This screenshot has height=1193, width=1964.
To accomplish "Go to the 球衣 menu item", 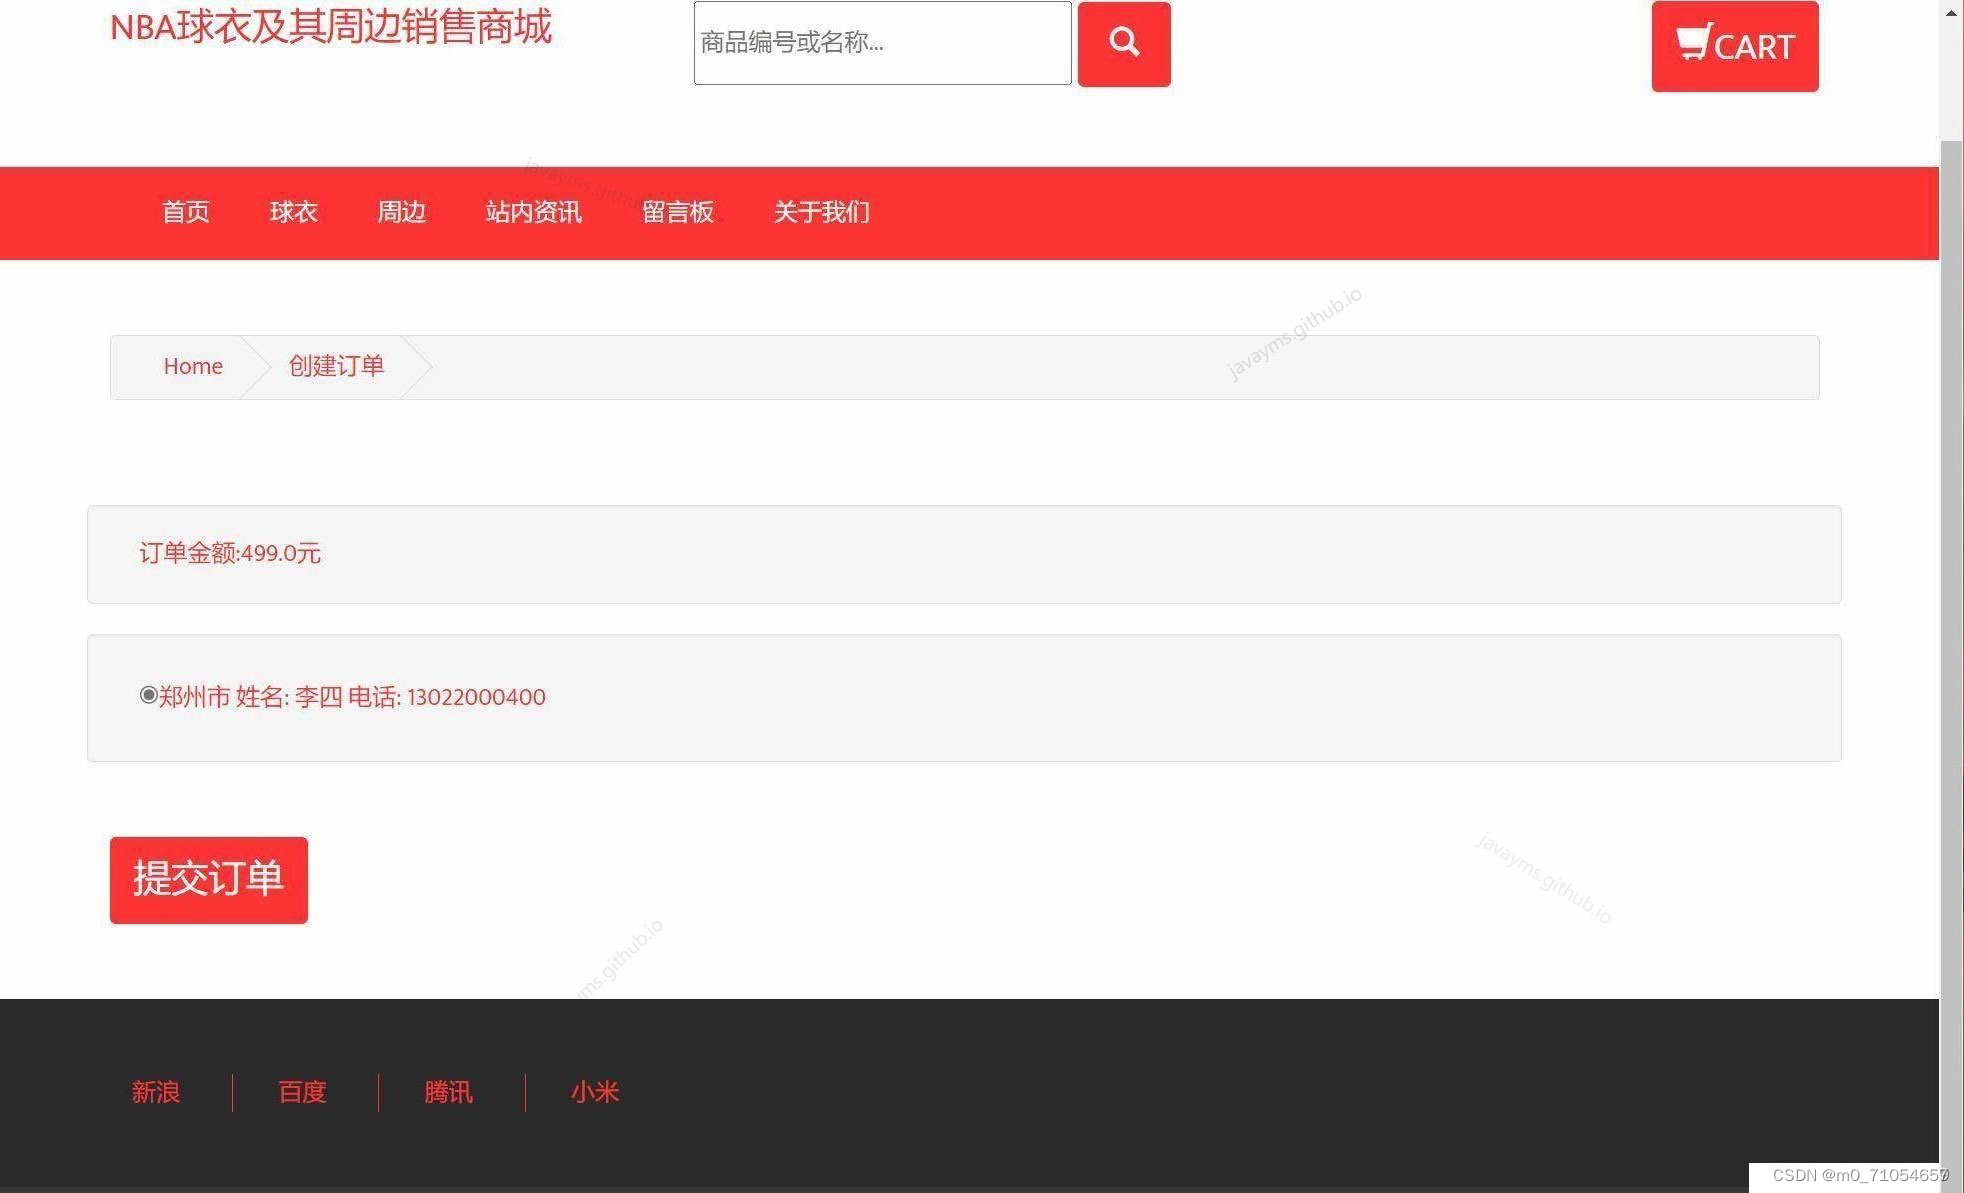I will 293,212.
